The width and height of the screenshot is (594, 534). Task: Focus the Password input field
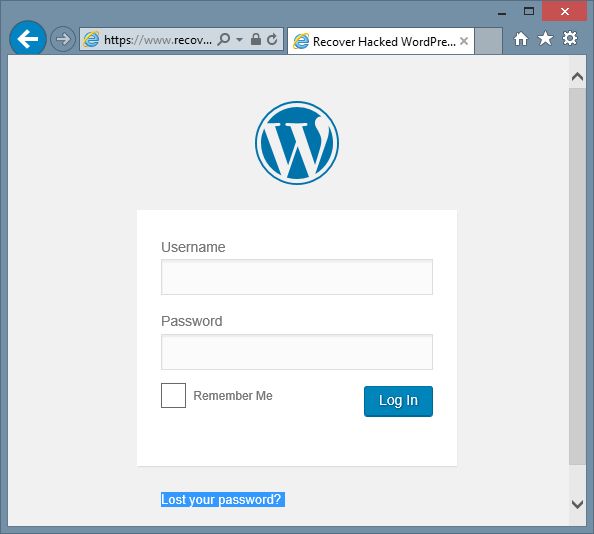[297, 352]
